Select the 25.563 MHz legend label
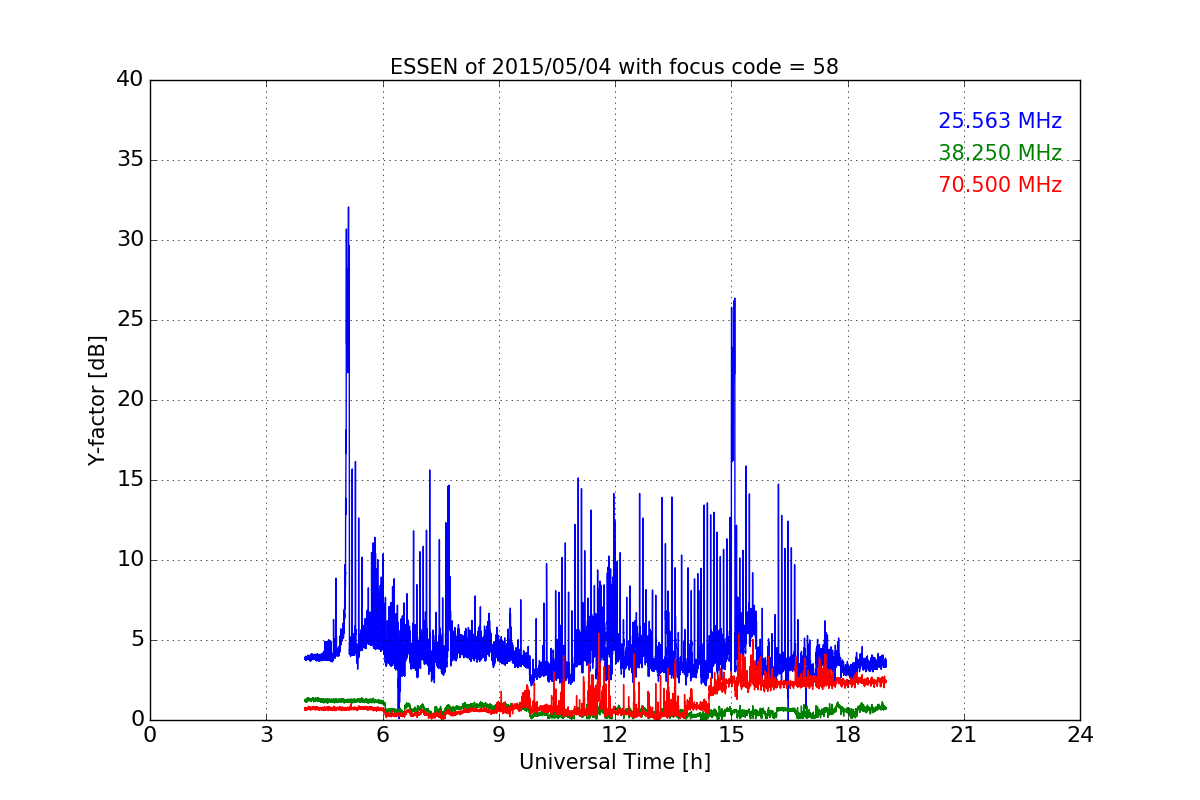The height and width of the screenshot is (800, 1200). (x=1000, y=121)
